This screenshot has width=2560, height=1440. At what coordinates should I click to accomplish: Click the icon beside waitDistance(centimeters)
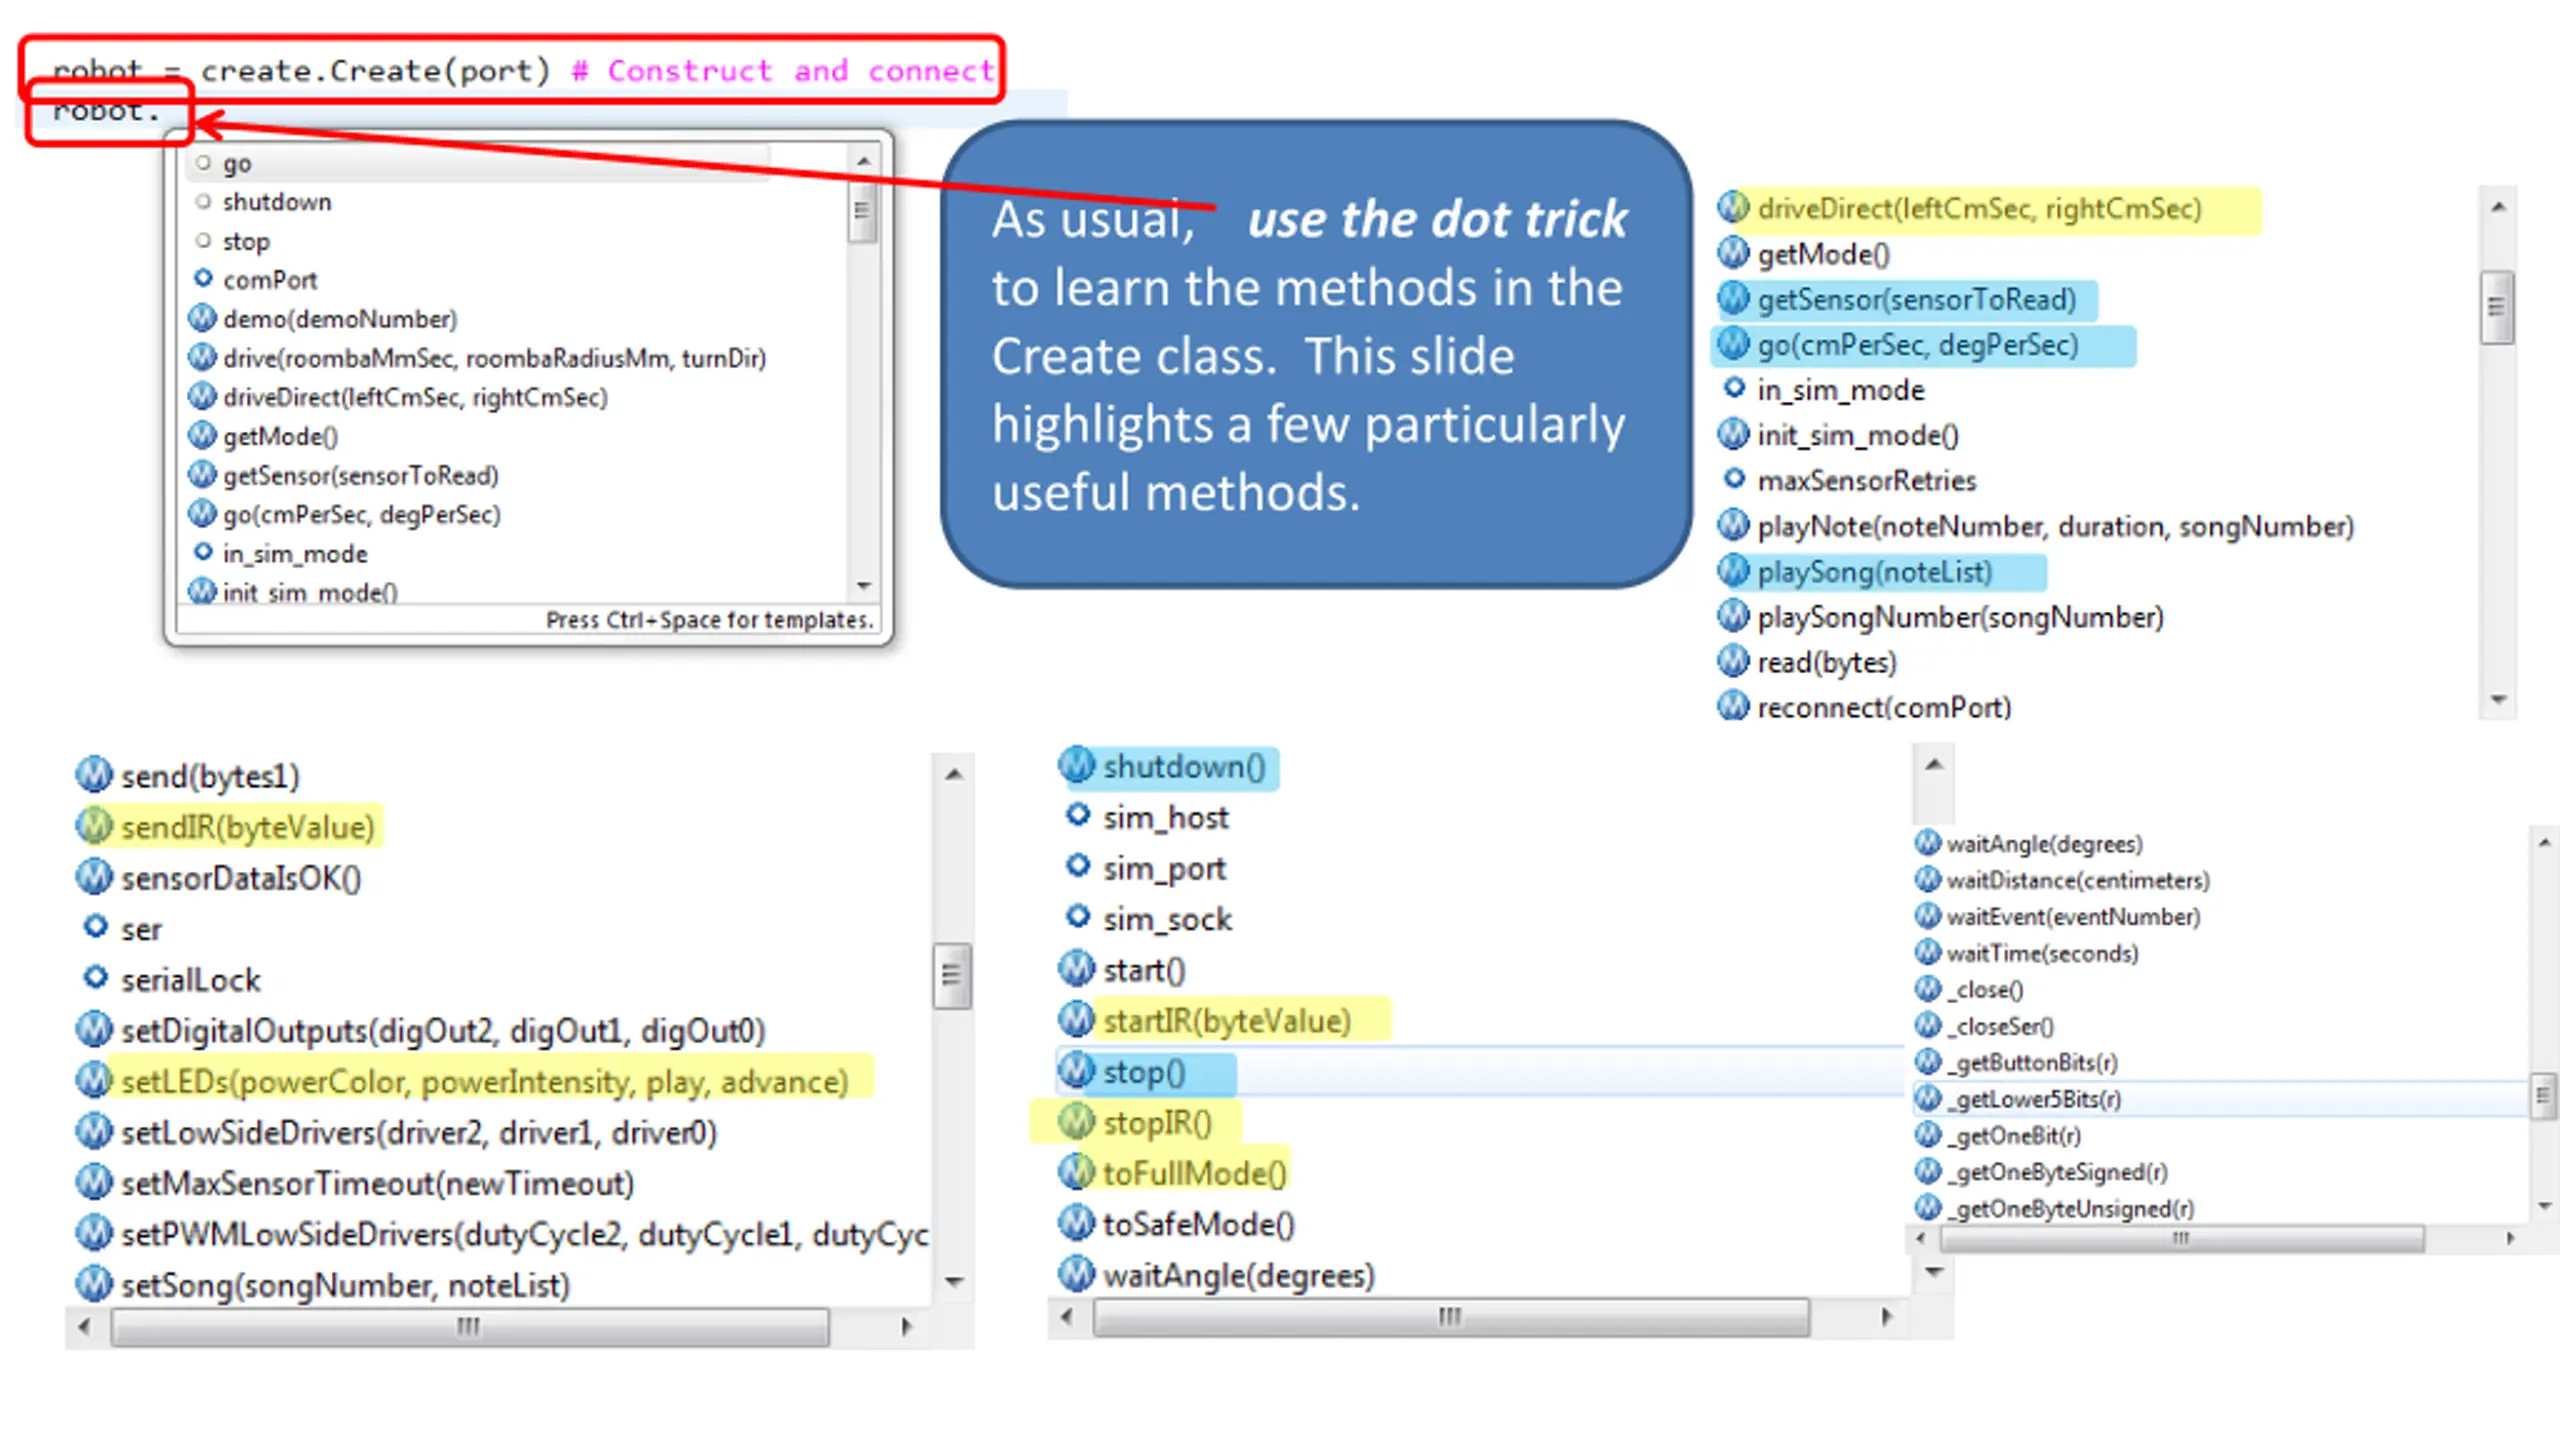(x=1927, y=879)
